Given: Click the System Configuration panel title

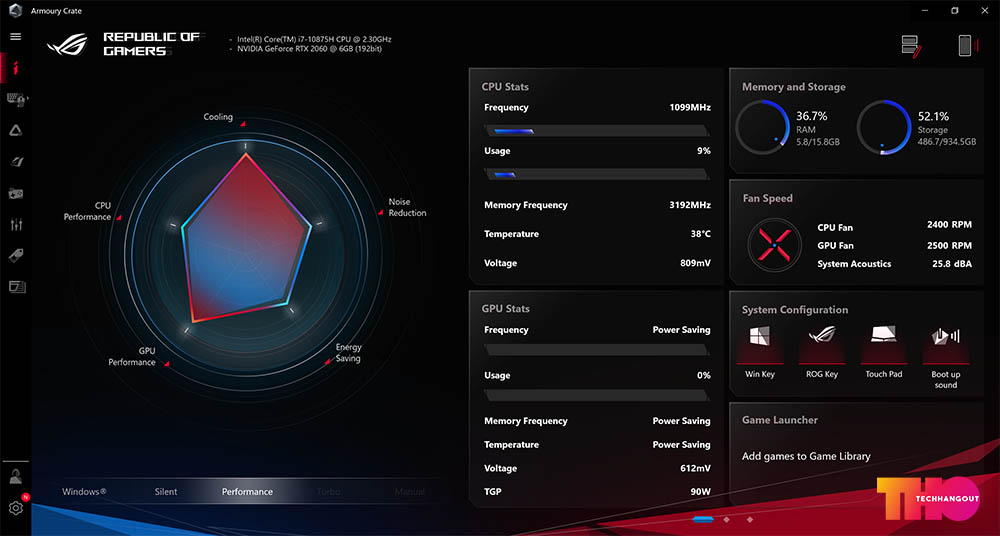Looking at the screenshot, I should (x=795, y=310).
